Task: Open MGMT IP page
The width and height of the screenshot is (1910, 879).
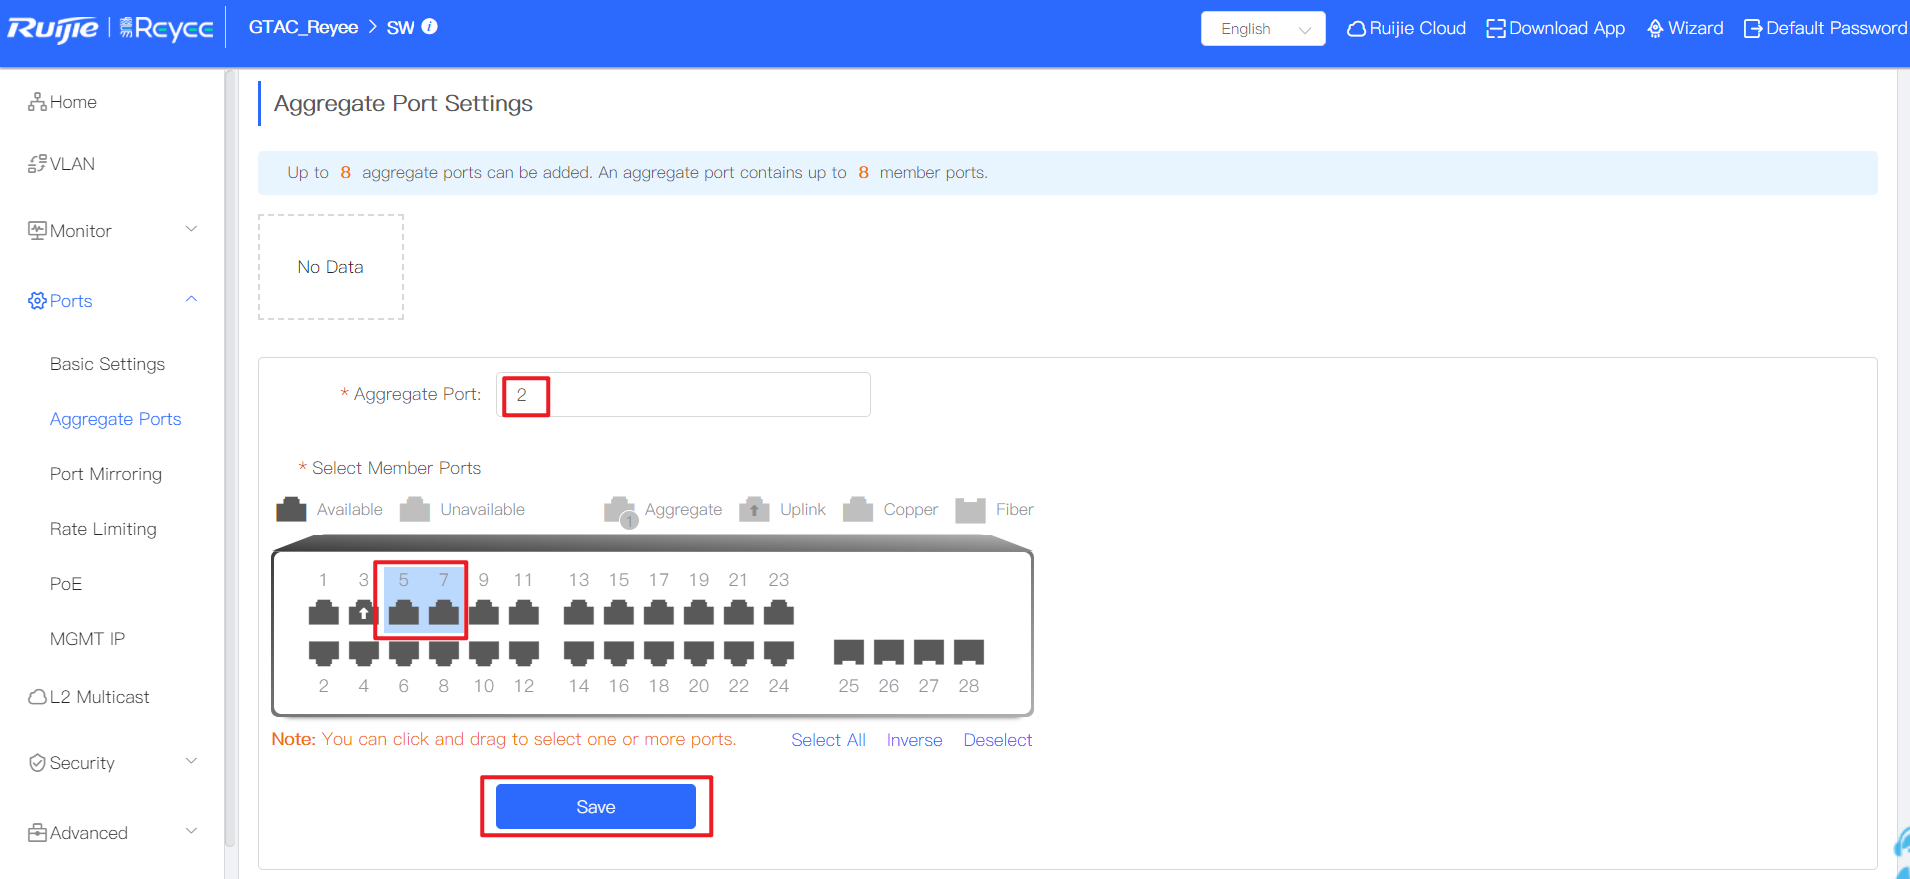Action: pyautogui.click(x=87, y=639)
